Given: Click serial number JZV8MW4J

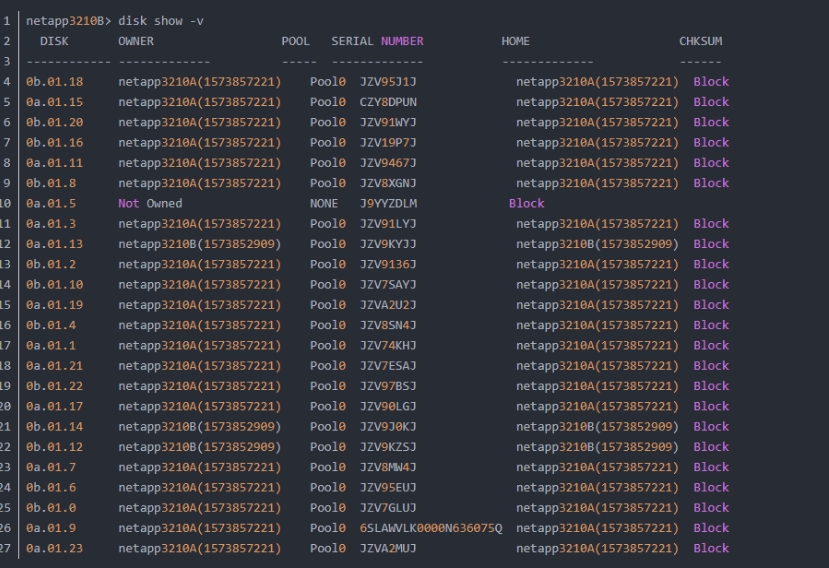Looking at the screenshot, I should [x=388, y=467].
